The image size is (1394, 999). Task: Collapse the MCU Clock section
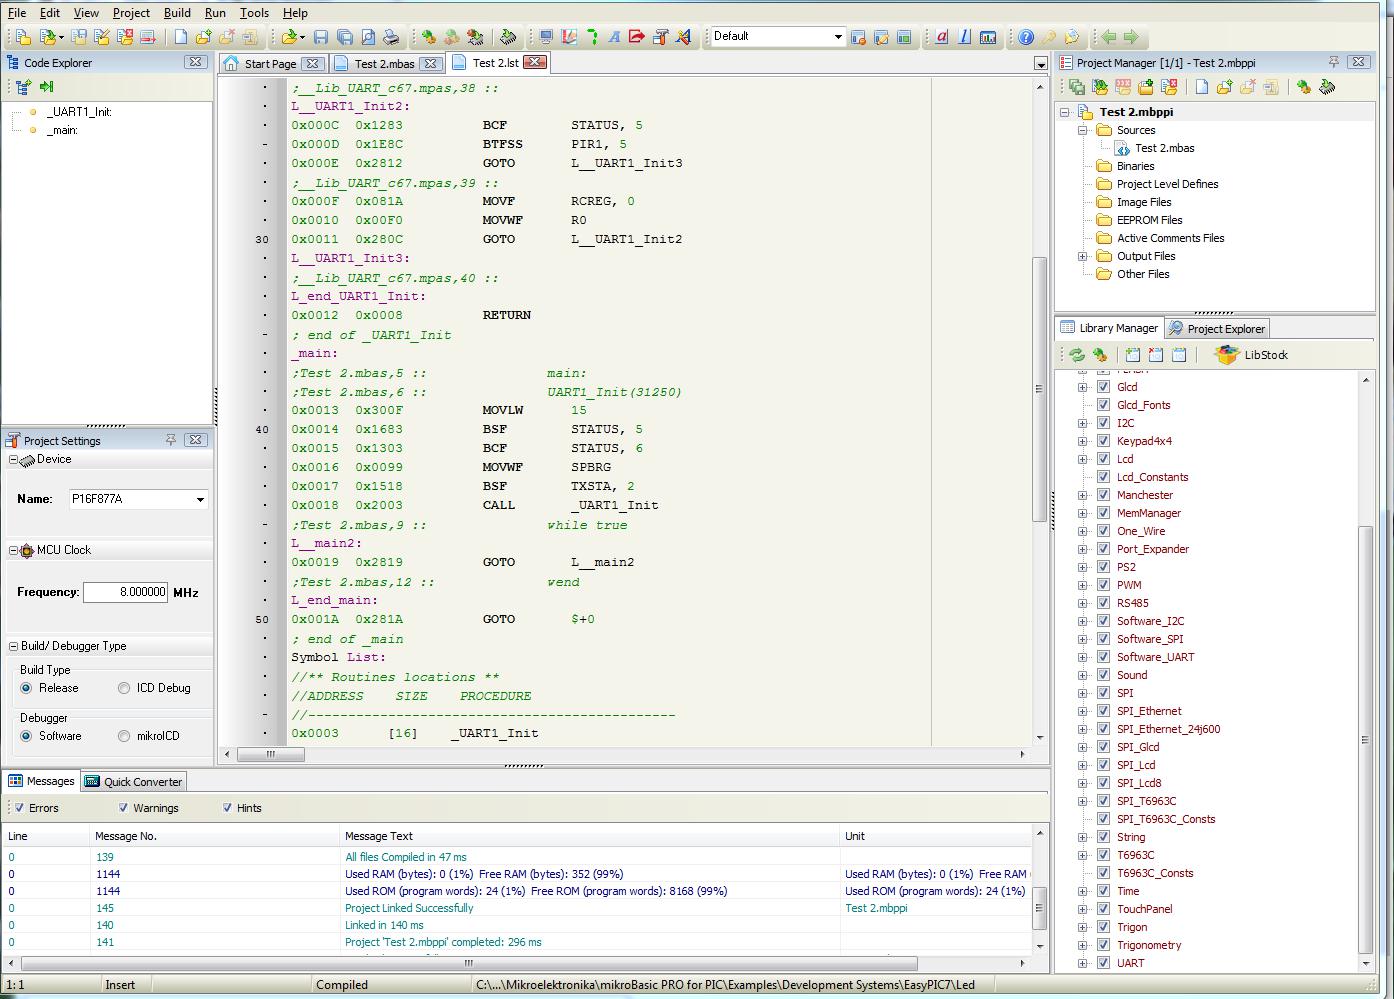click(14, 550)
